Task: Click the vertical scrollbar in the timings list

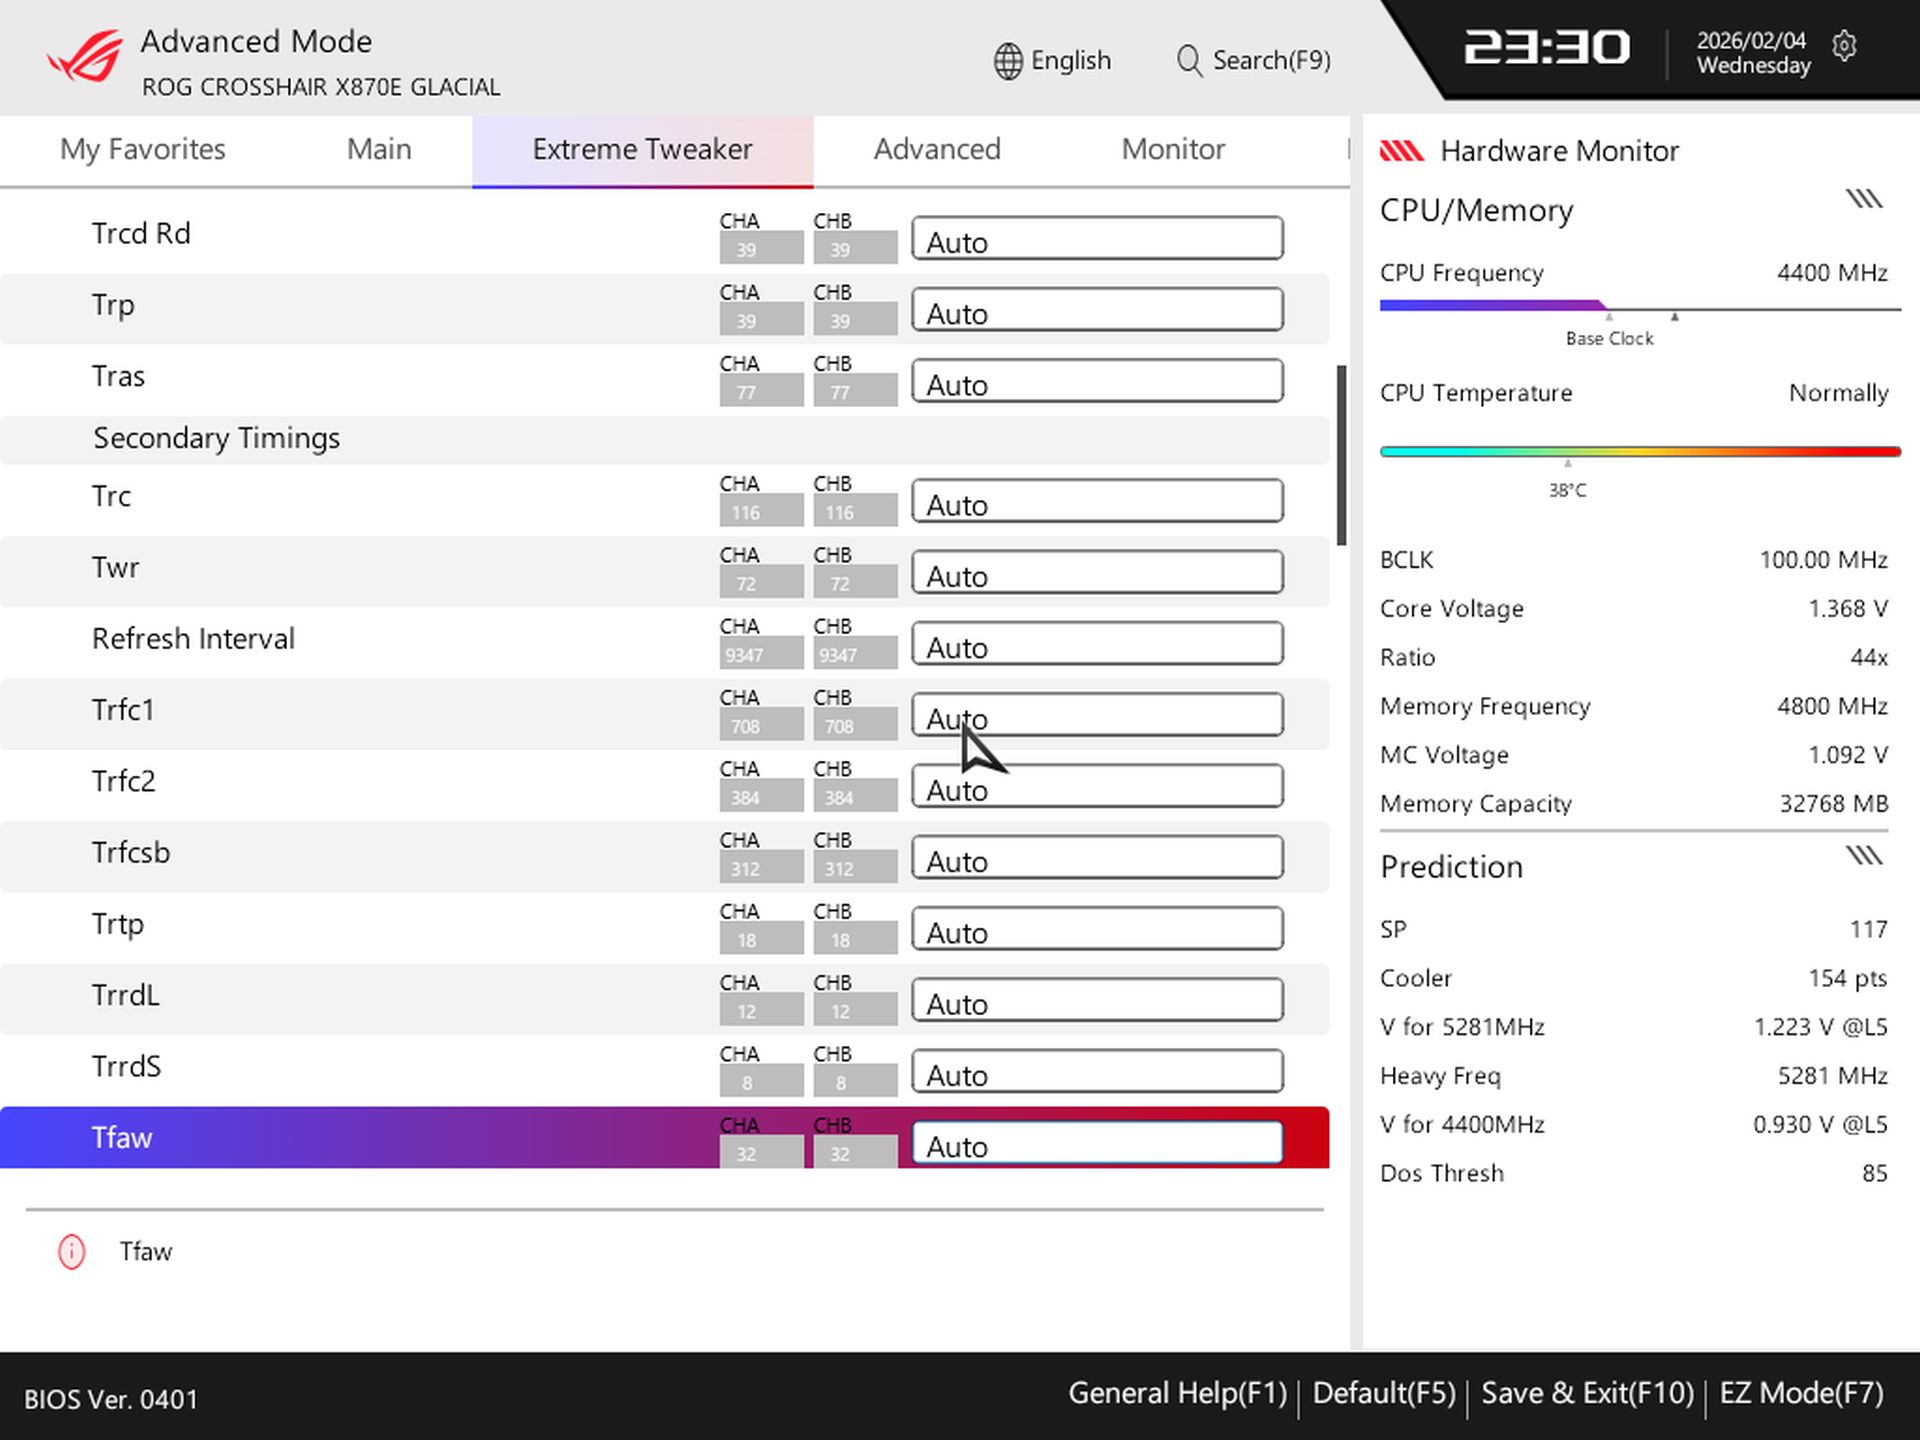Action: point(1340,450)
